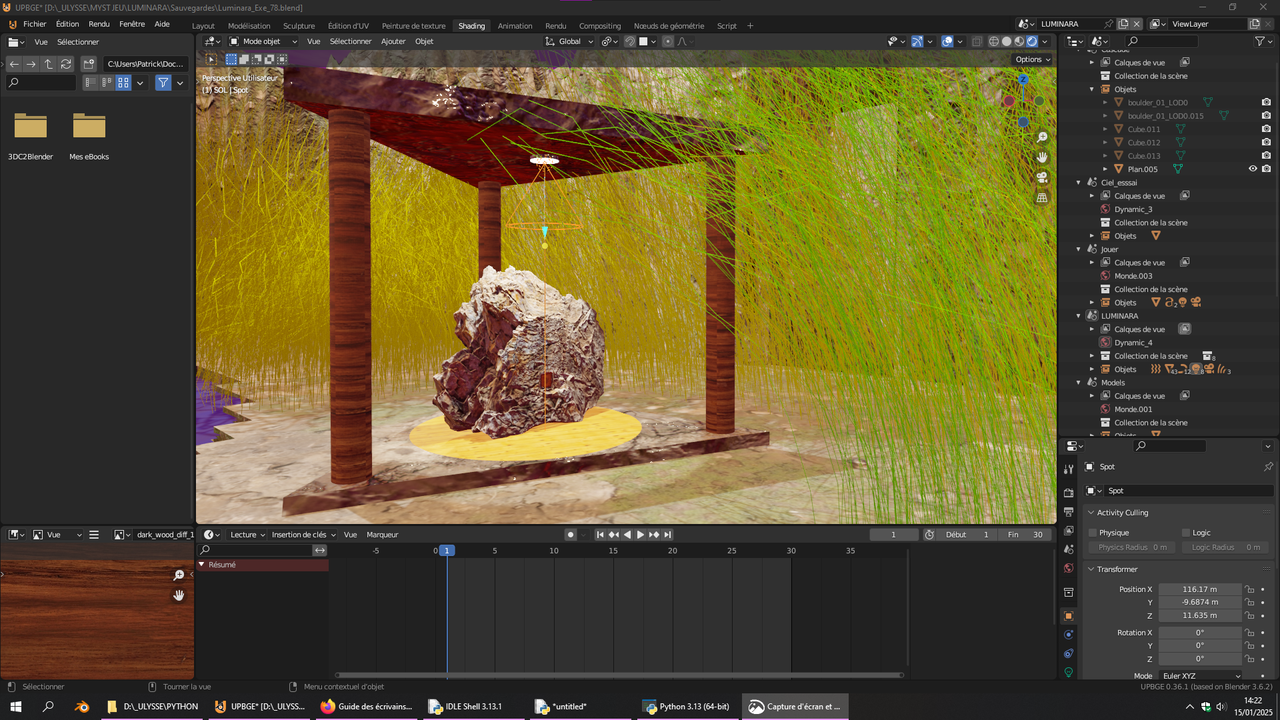Open the viewport Objet menu

(x=424, y=42)
